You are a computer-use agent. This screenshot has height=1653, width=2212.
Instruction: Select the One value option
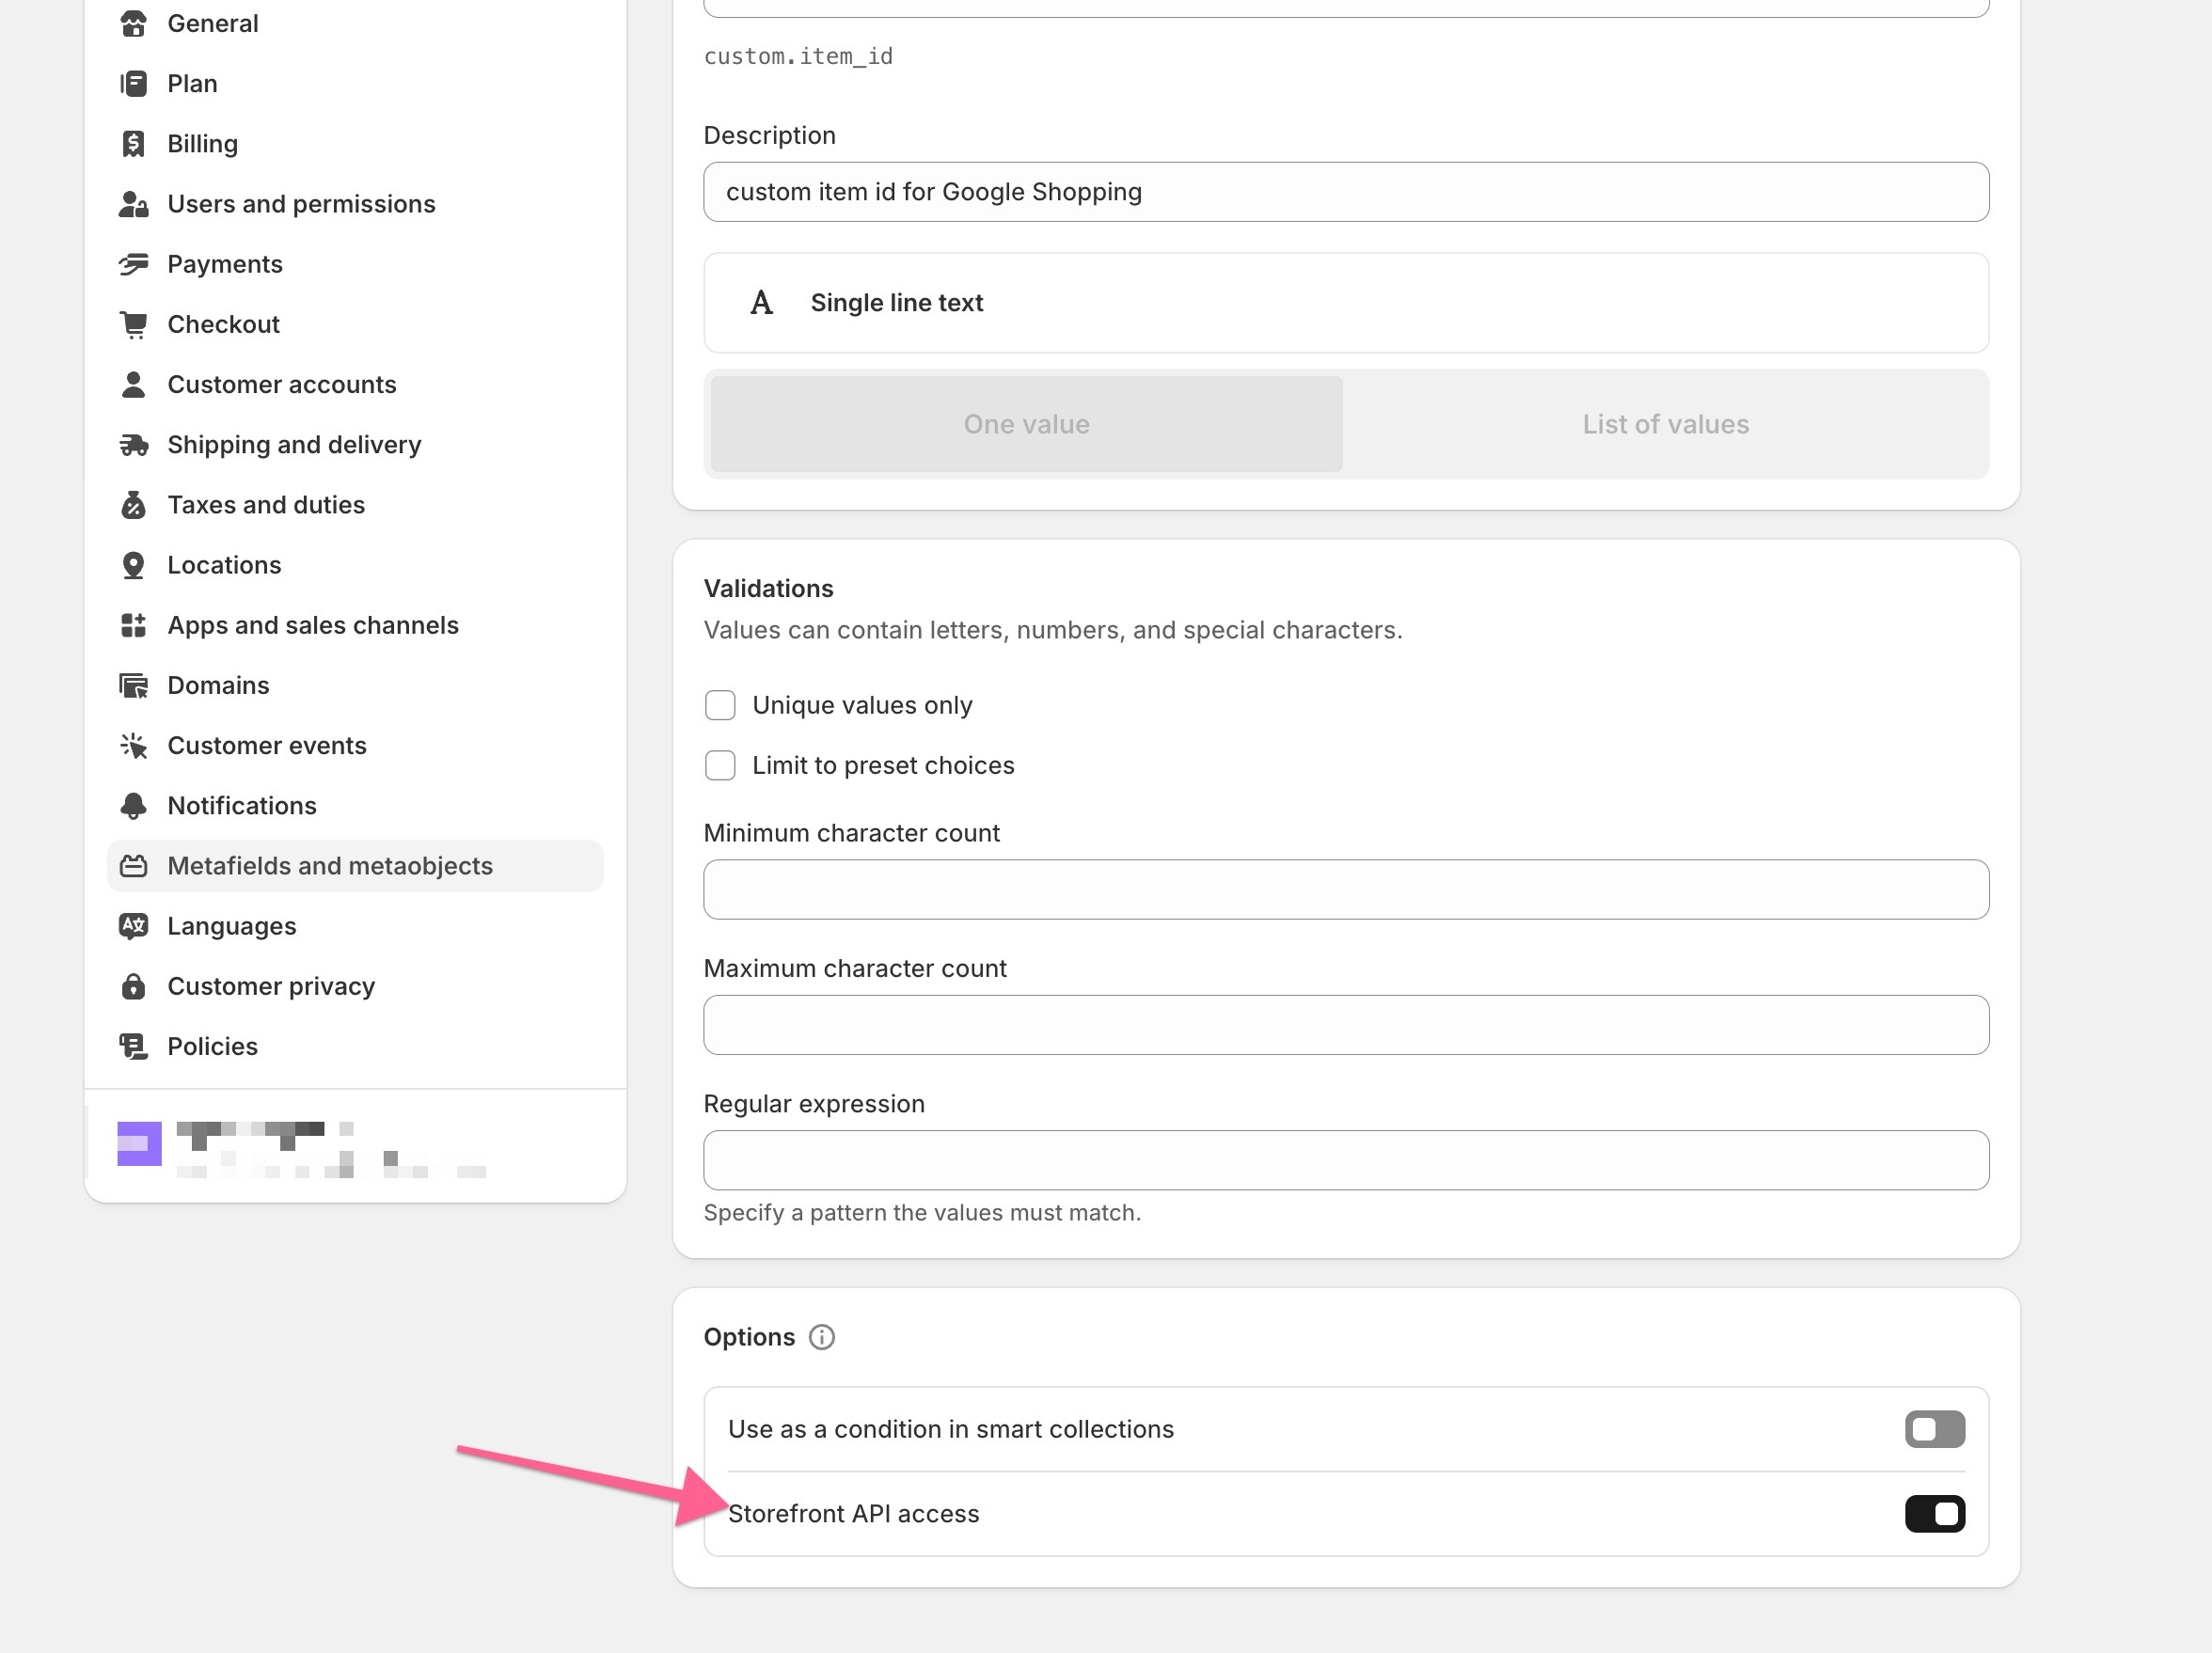point(1026,424)
